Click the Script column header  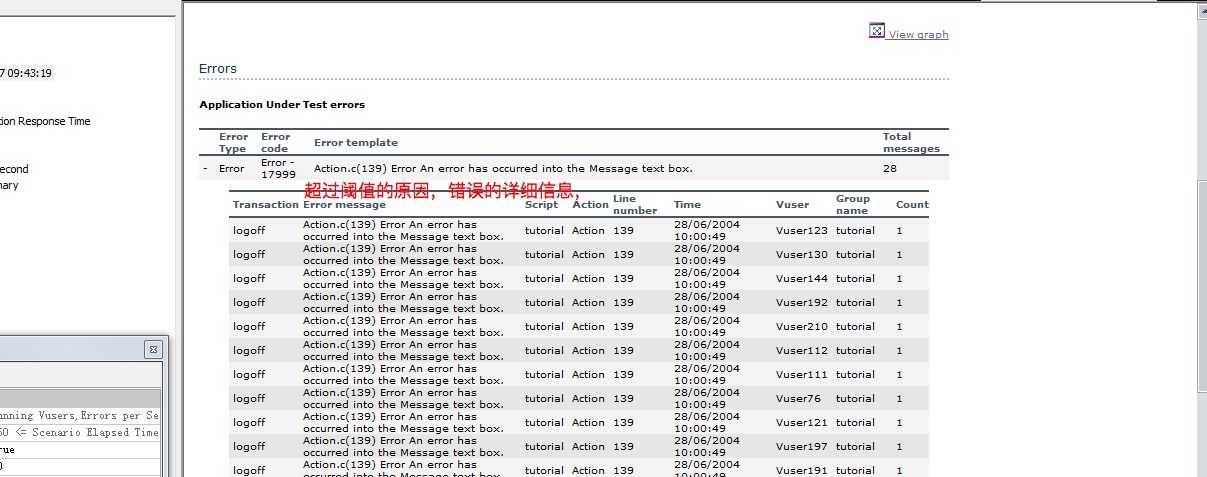[541, 205]
